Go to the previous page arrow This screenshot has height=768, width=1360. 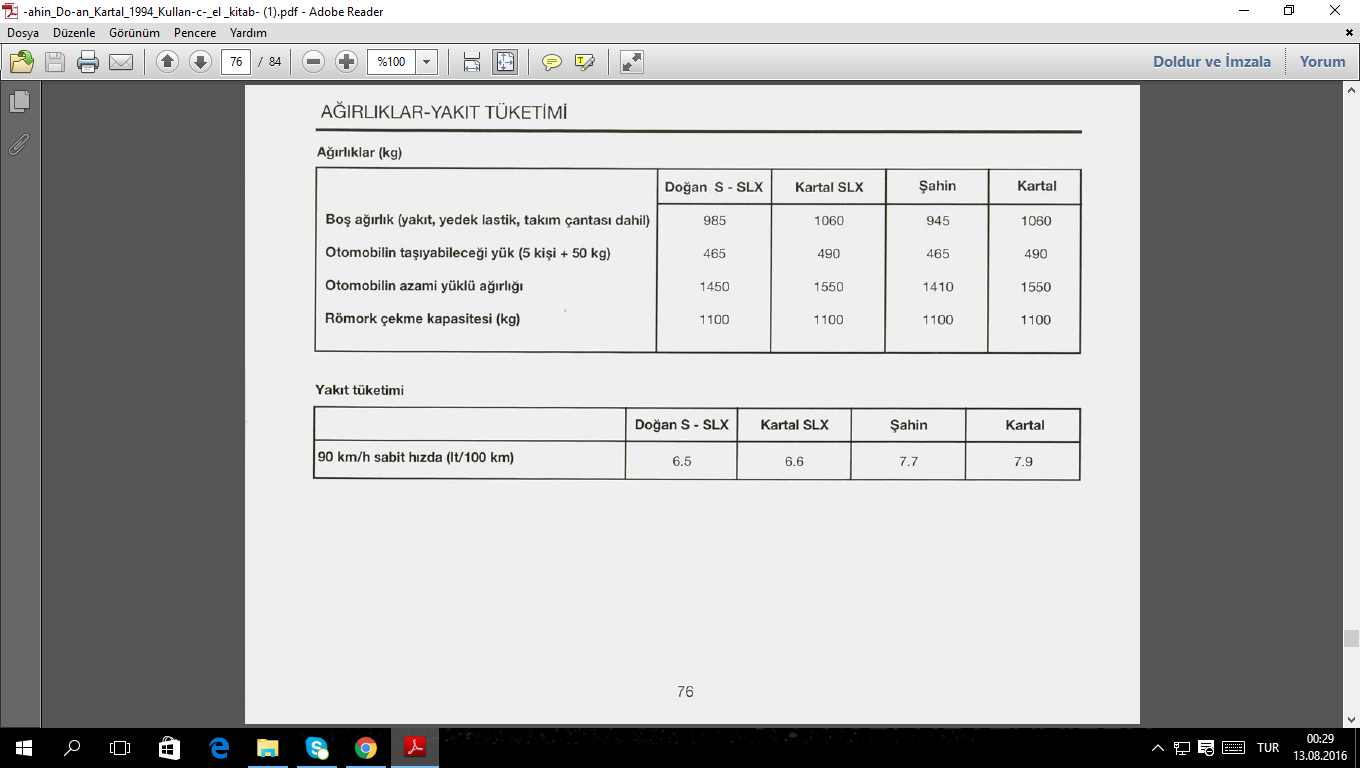[x=167, y=62]
